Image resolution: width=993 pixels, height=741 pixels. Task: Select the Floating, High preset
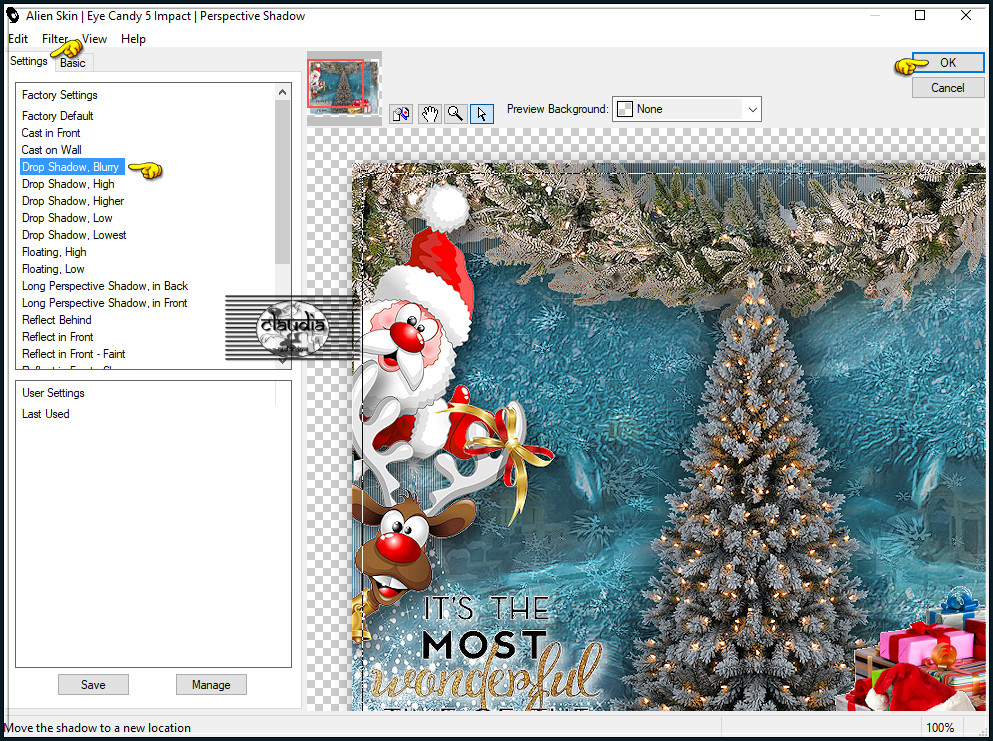pos(54,252)
